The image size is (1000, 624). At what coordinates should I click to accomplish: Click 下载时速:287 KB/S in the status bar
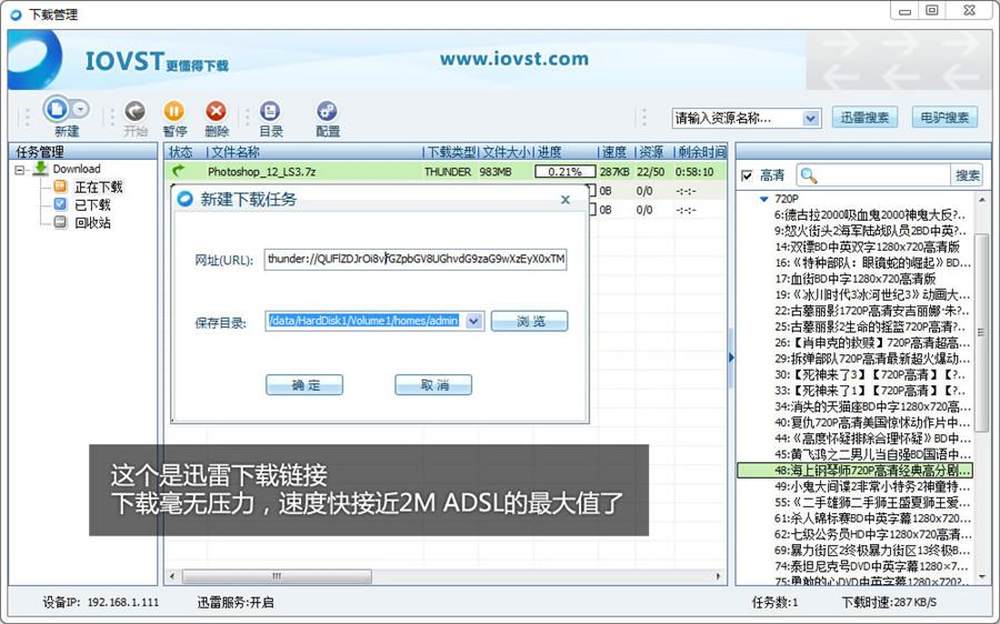pos(889,602)
